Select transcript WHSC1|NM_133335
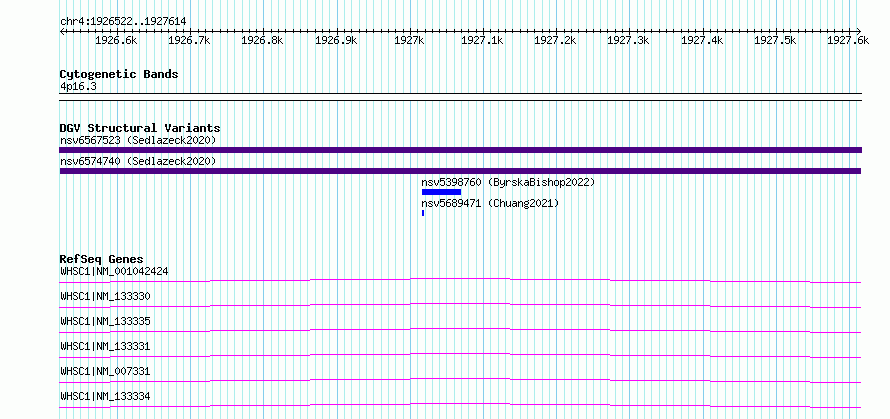This screenshot has width=890, height=419. tap(106, 321)
